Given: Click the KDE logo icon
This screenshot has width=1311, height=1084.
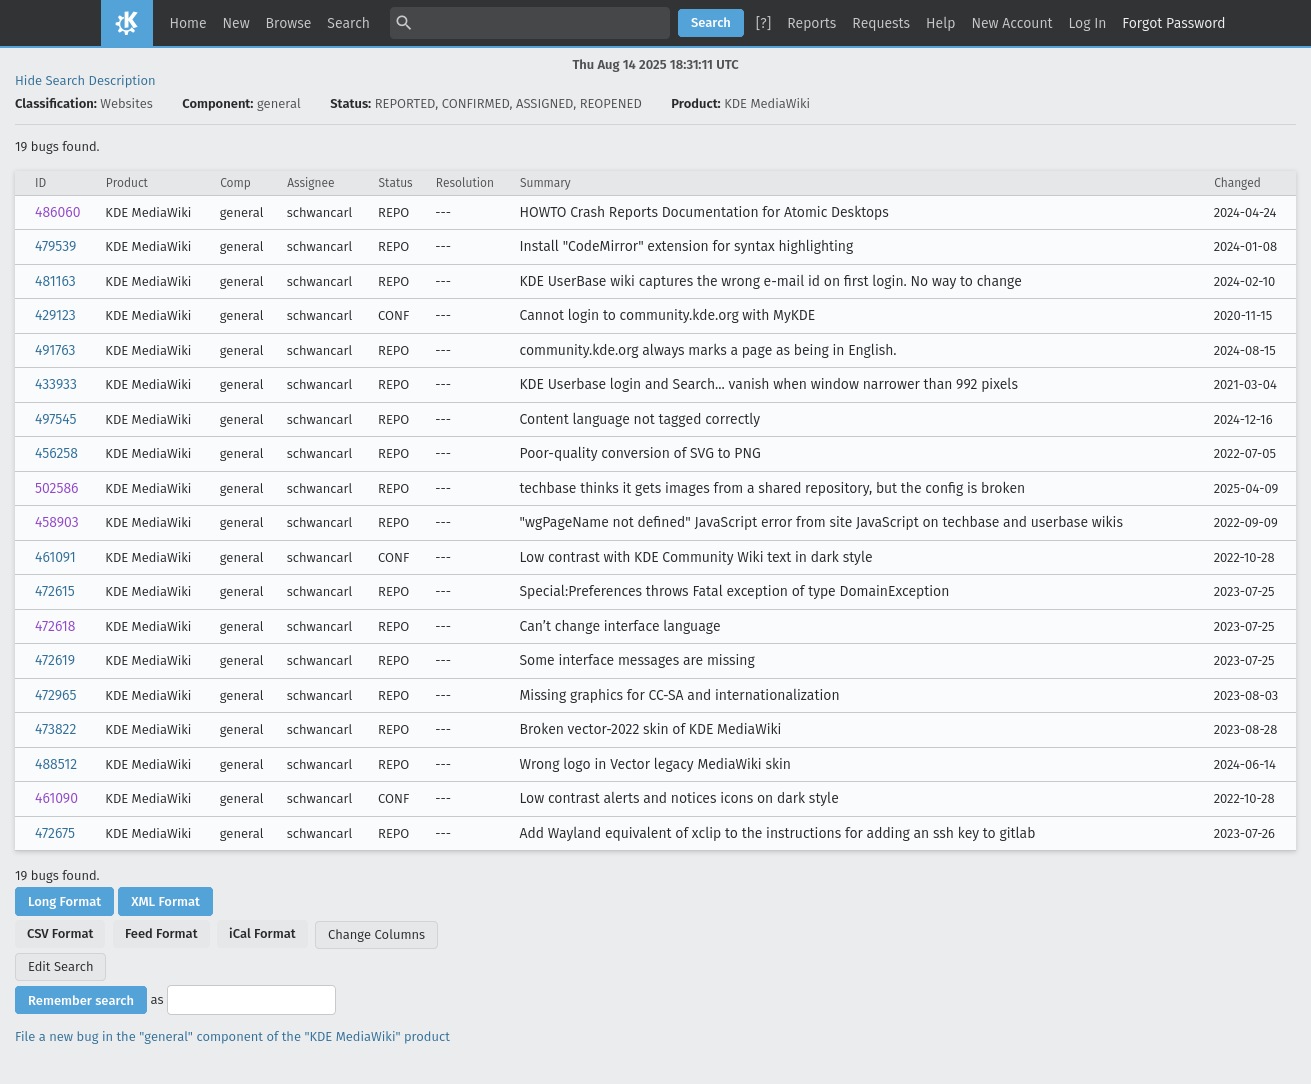Looking at the screenshot, I should click(x=127, y=23).
